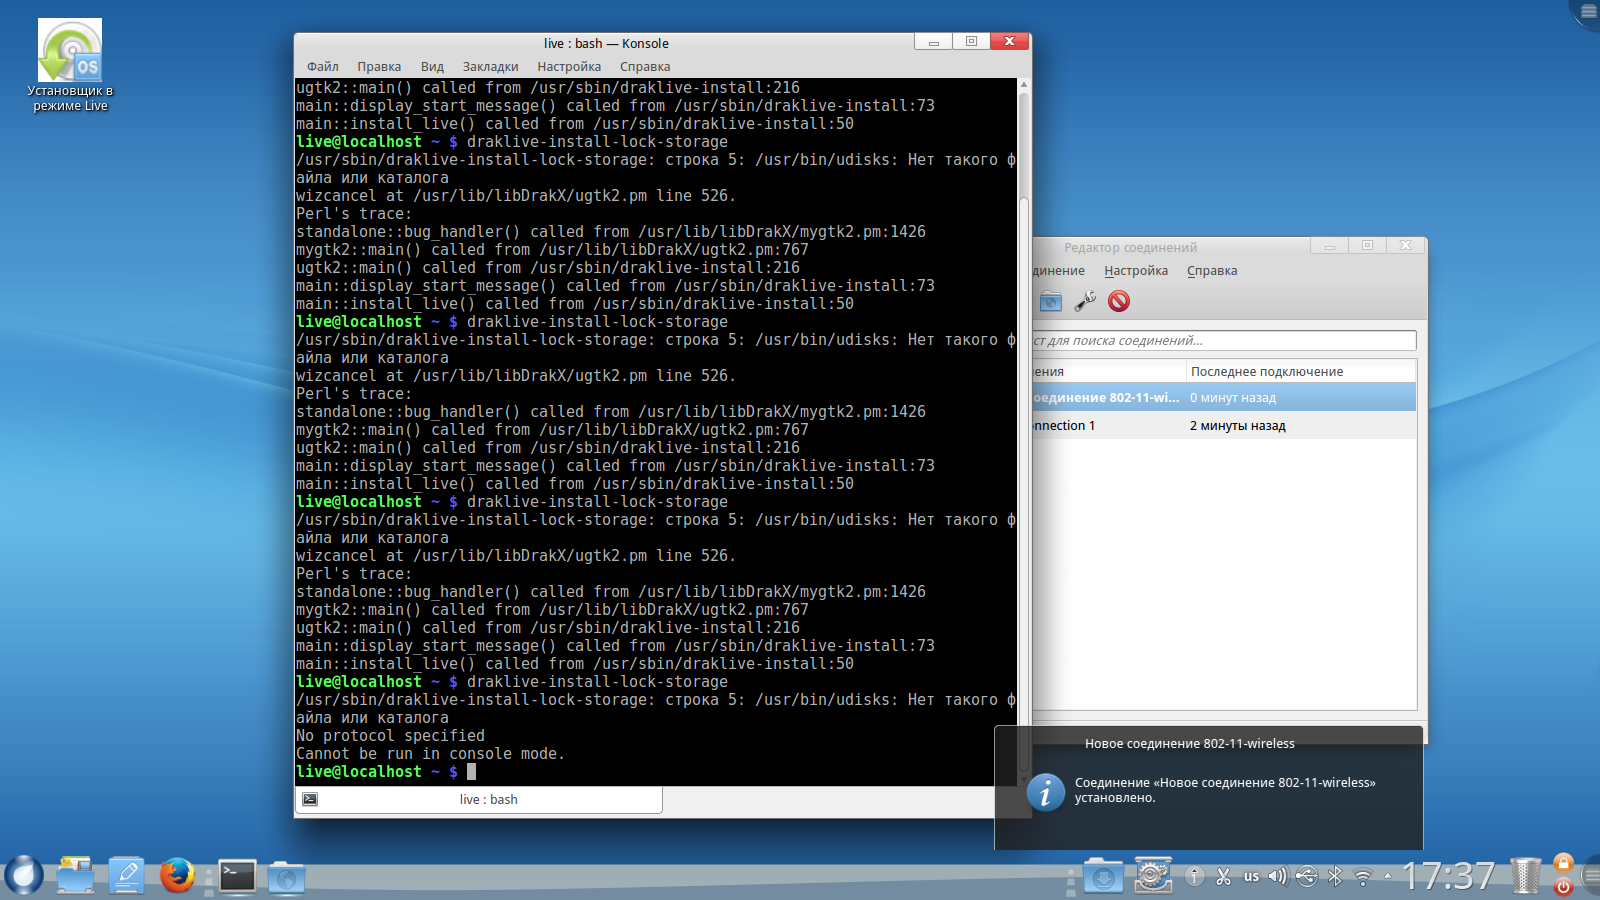The width and height of the screenshot is (1600, 900).
Task: Expand hidden system tray icons arrow
Action: [x=1387, y=877]
